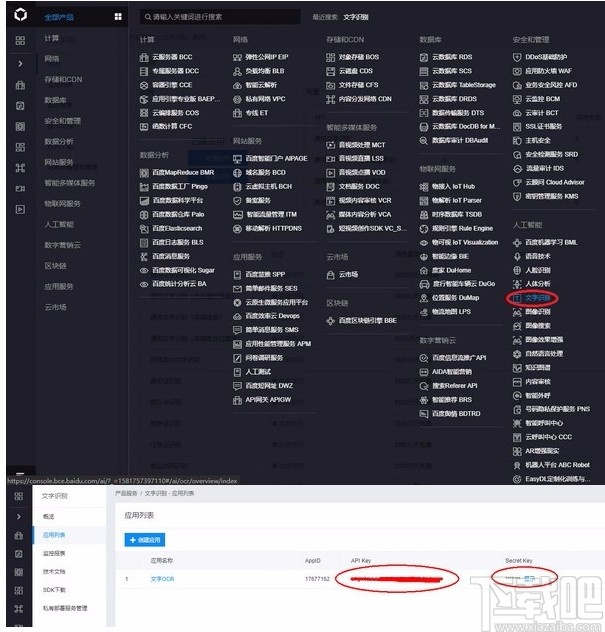Screen dimensions: 605x632
Task: Click the icon beside 对象存储 BOS
Action: [x=330, y=57]
